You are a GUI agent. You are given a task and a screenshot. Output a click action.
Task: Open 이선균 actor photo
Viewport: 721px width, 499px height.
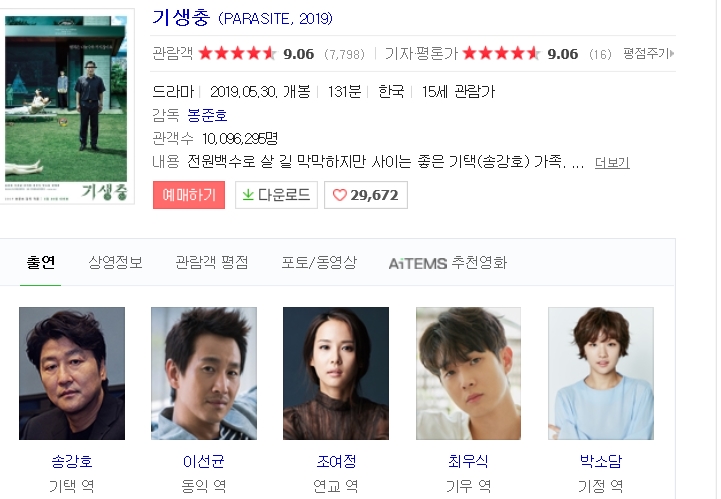tap(204, 373)
